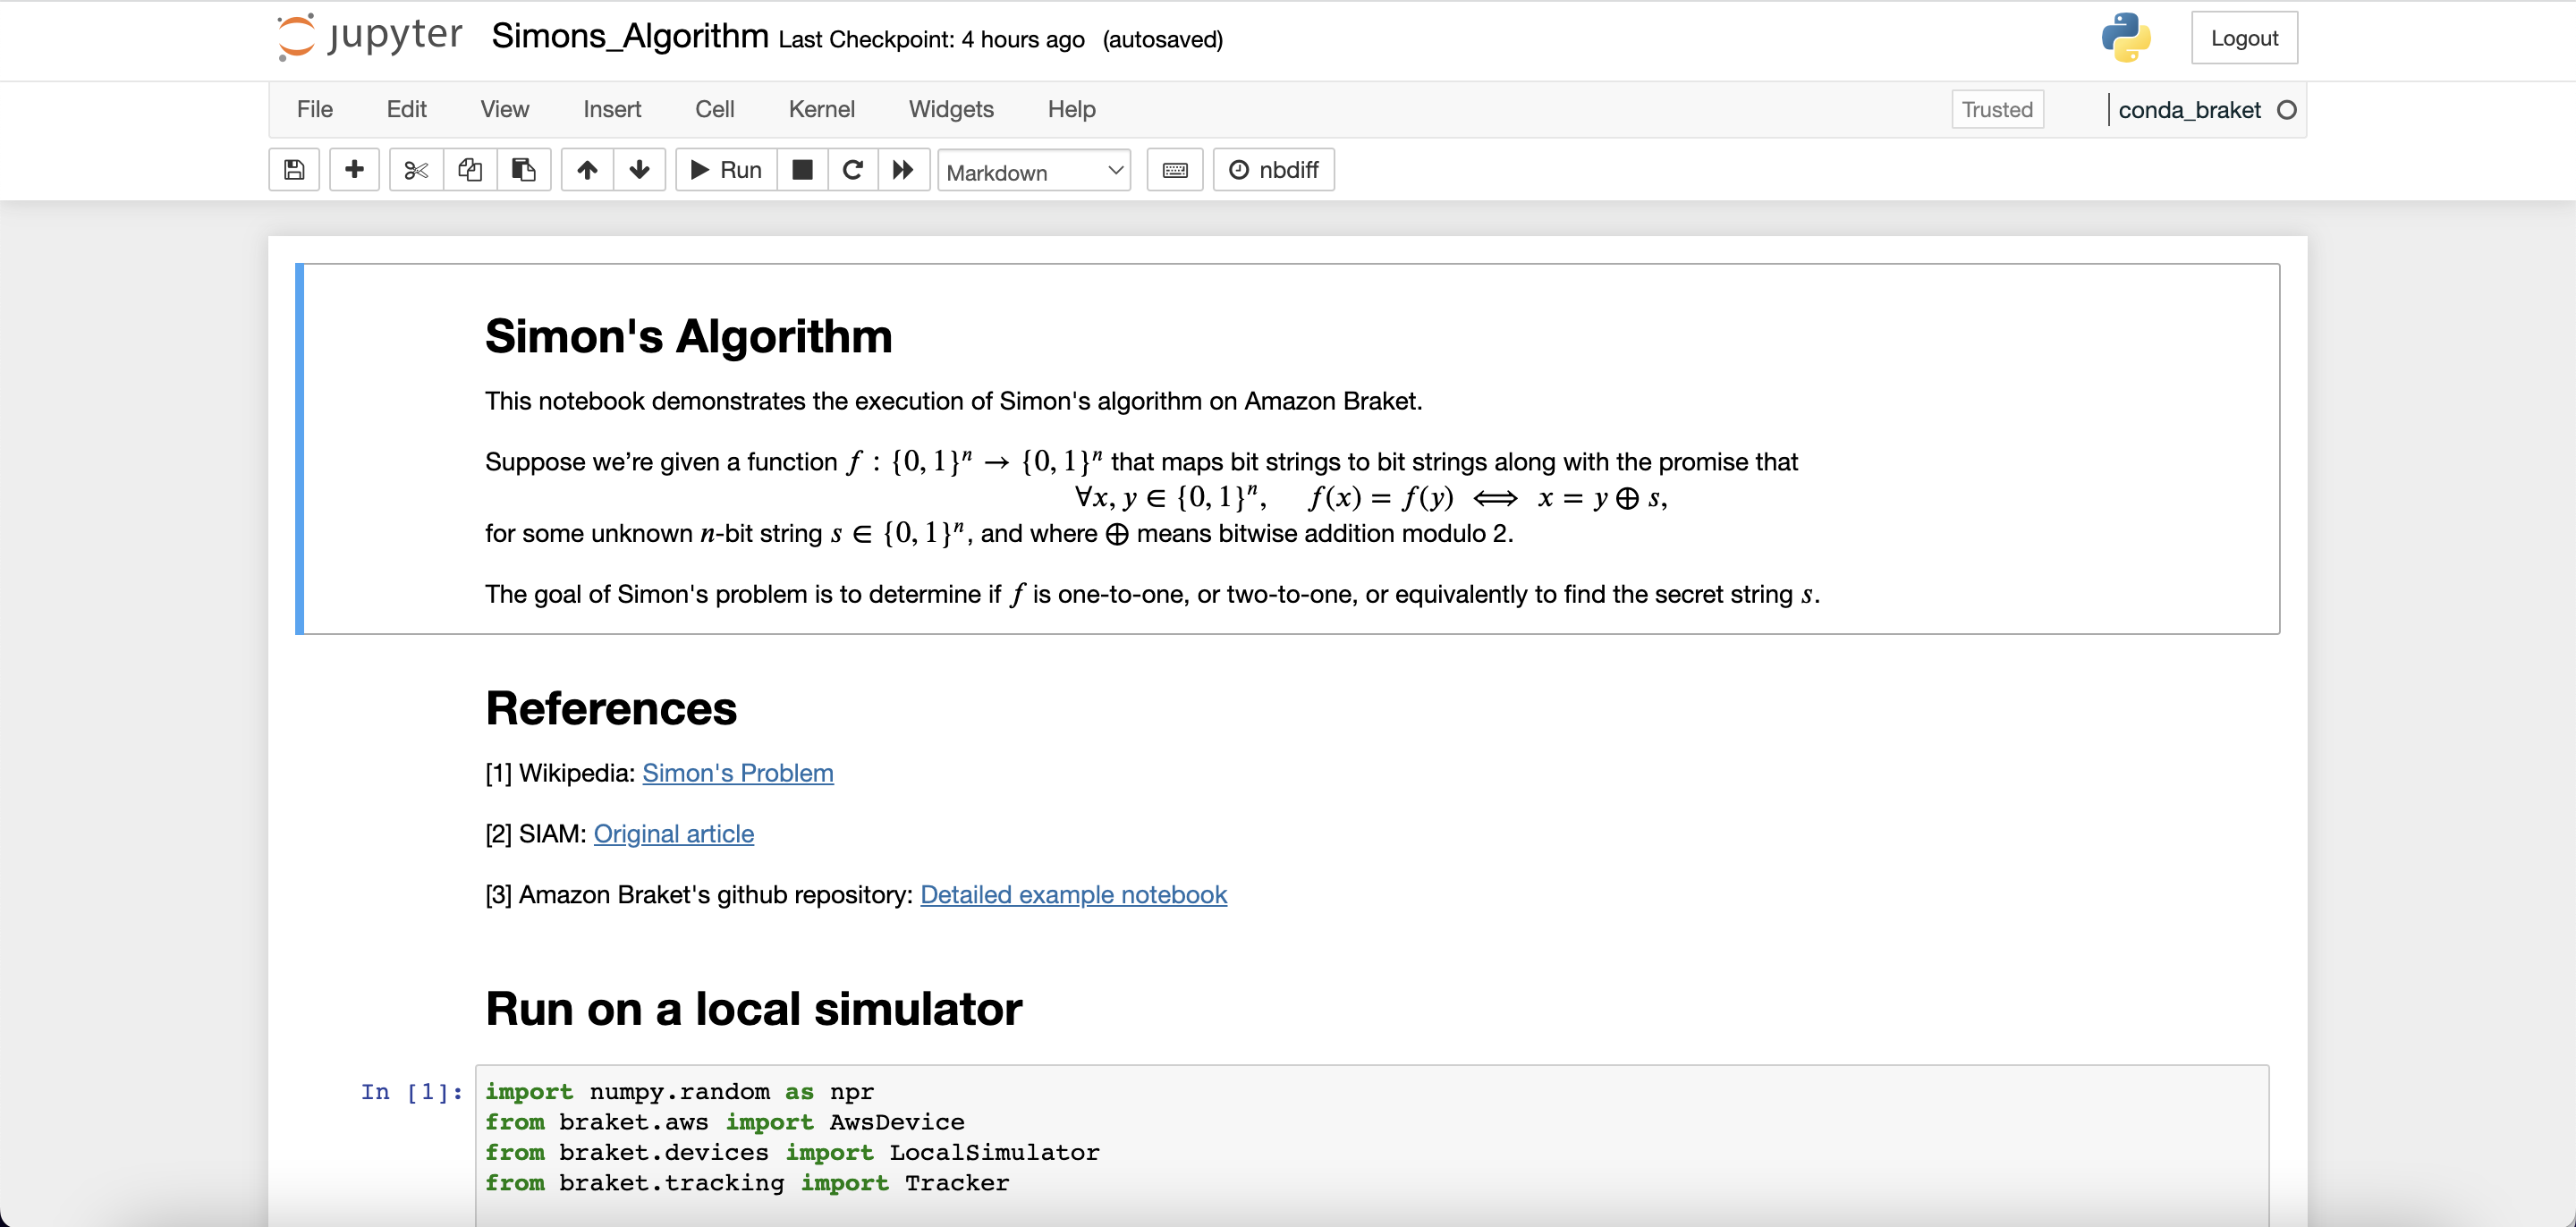
Task: Insert cell below with plus icon
Action: pyautogui.click(x=354, y=170)
